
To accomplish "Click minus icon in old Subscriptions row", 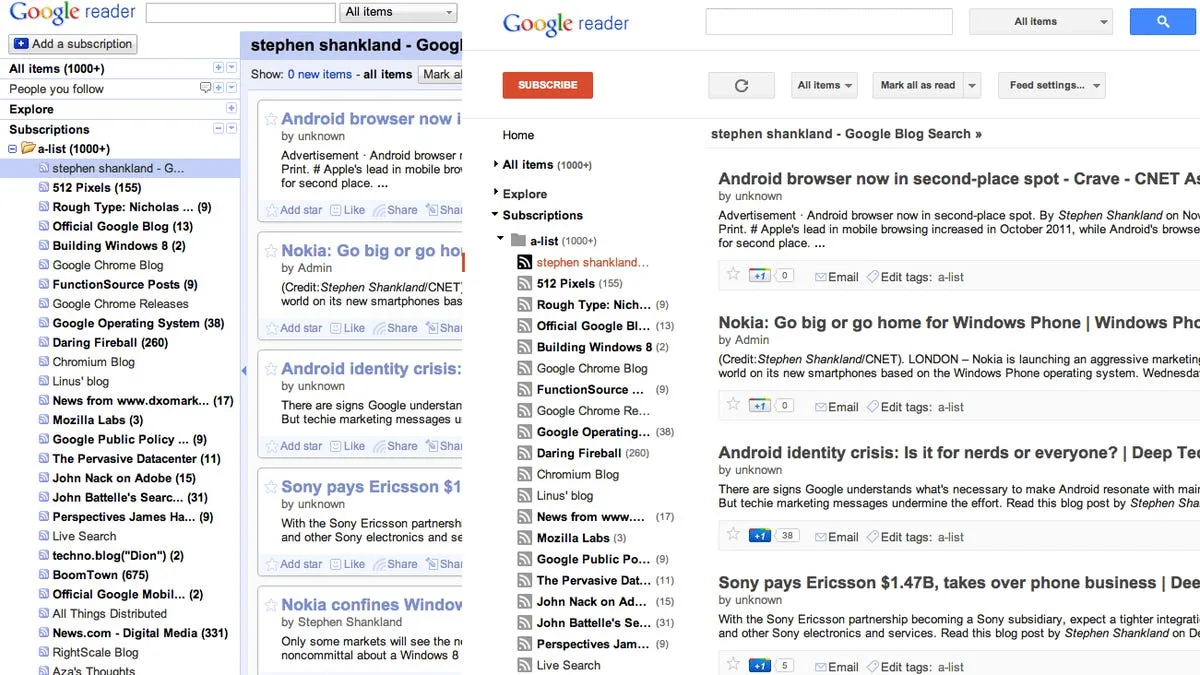I will pos(219,129).
